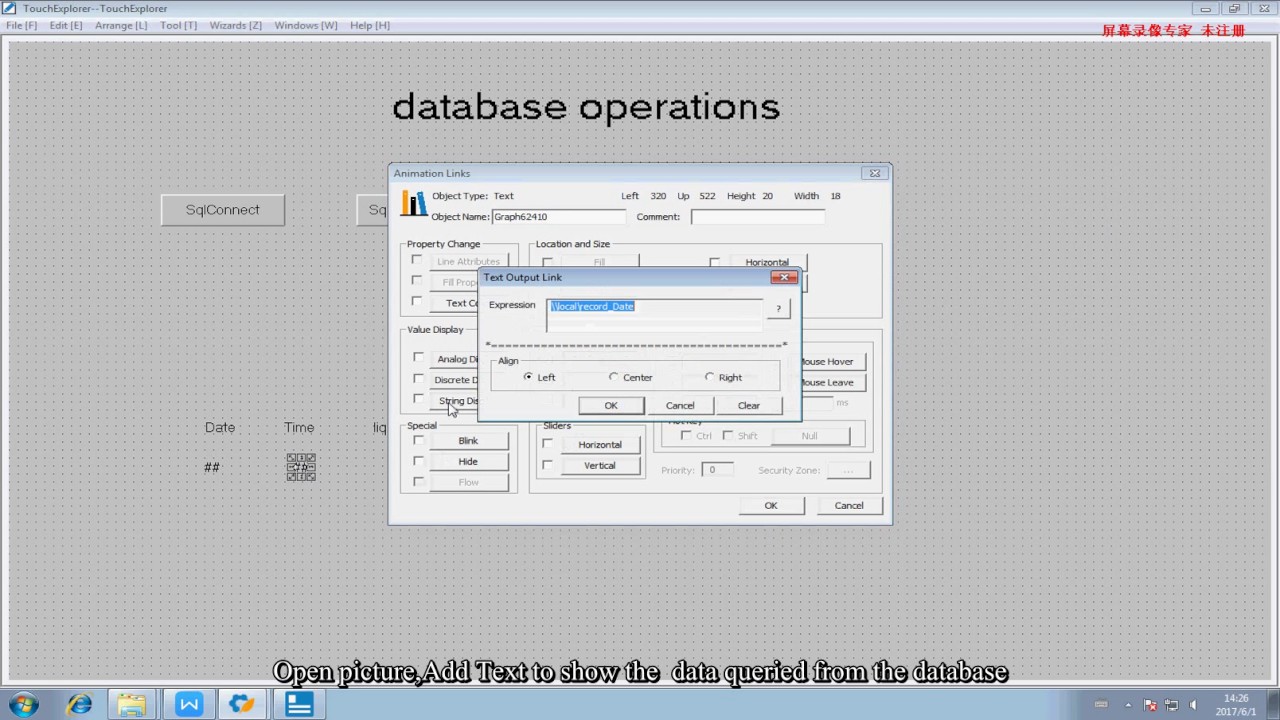Enable the Blink checkbox
The image size is (1280, 720).
[418, 440]
